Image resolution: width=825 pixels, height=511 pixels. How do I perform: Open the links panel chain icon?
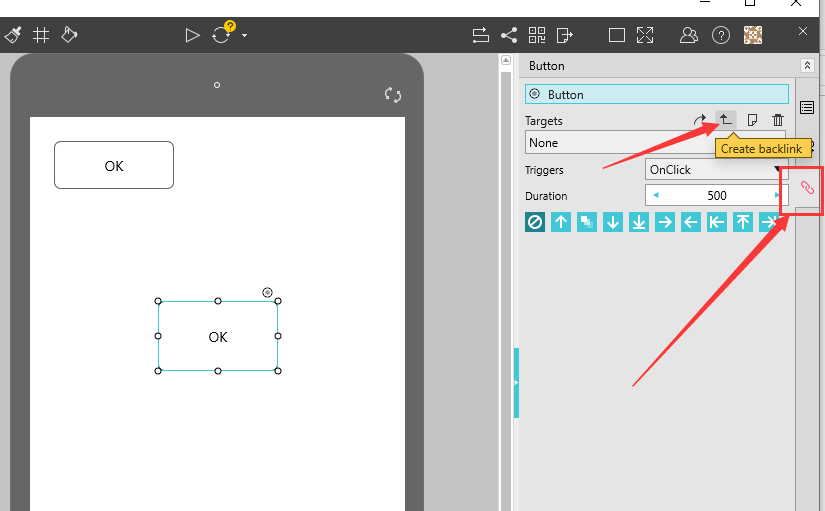click(807, 187)
